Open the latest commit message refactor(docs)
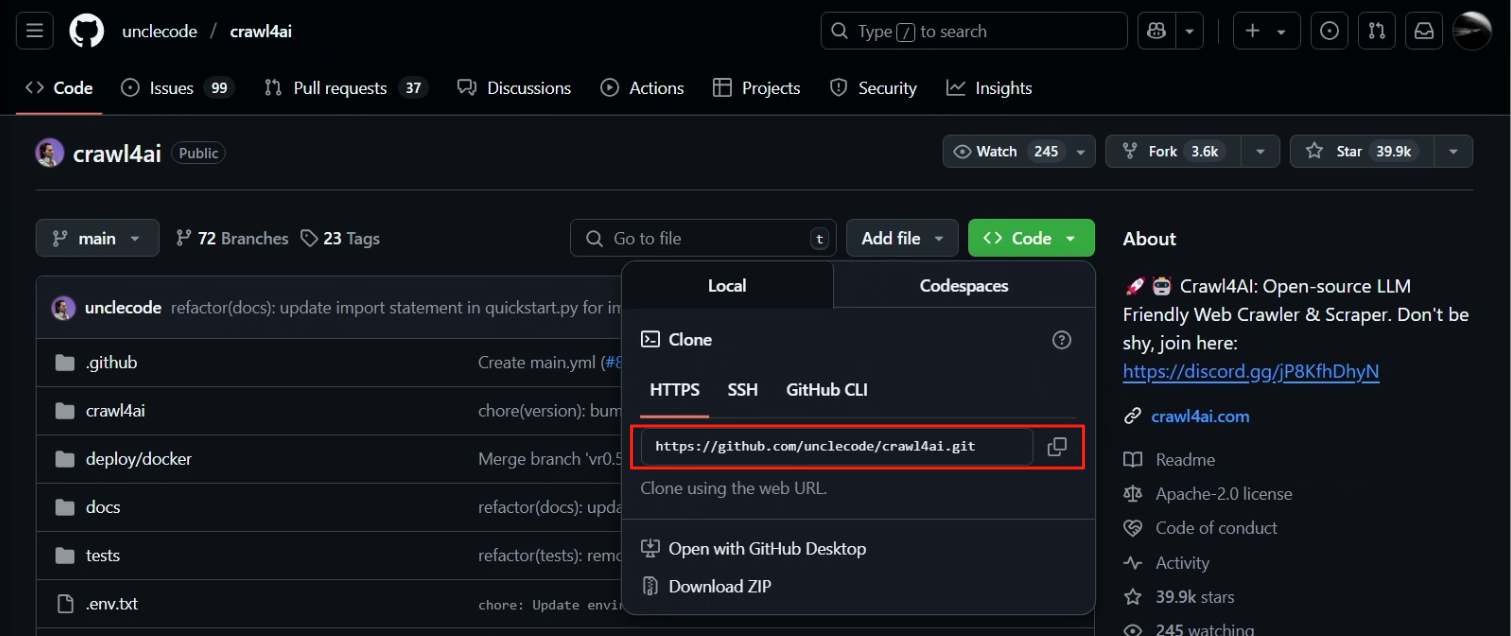Image resolution: width=1511 pixels, height=636 pixels. tap(396, 307)
